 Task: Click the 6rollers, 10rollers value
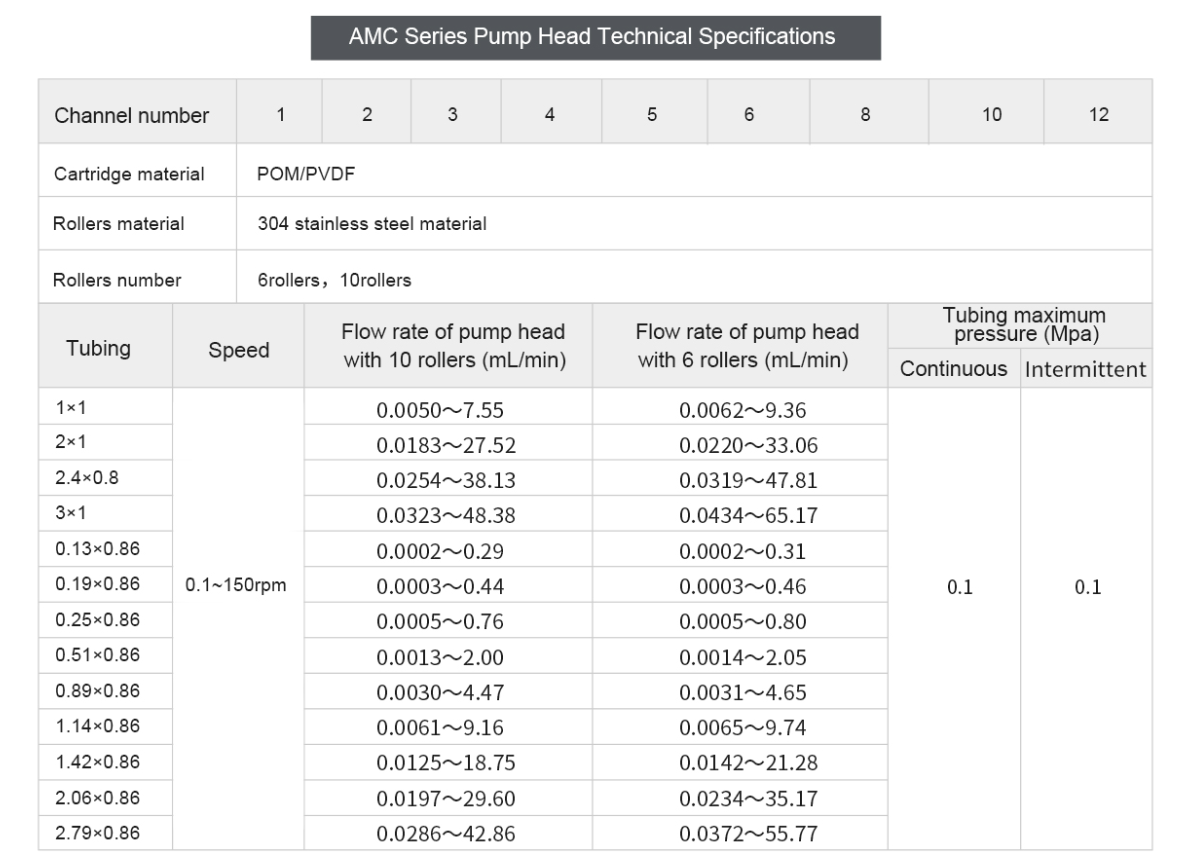pos(334,280)
